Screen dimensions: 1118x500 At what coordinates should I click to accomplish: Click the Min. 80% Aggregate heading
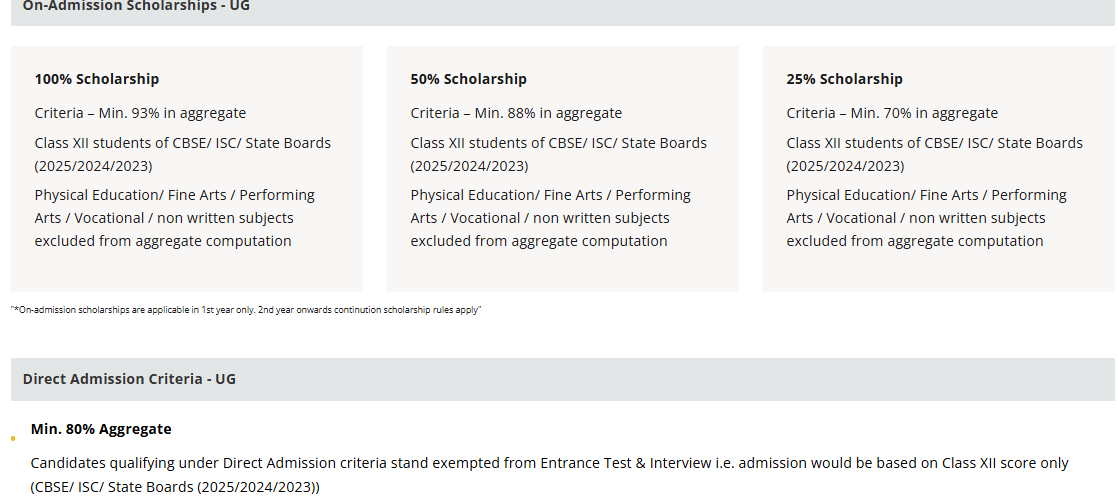click(x=101, y=429)
